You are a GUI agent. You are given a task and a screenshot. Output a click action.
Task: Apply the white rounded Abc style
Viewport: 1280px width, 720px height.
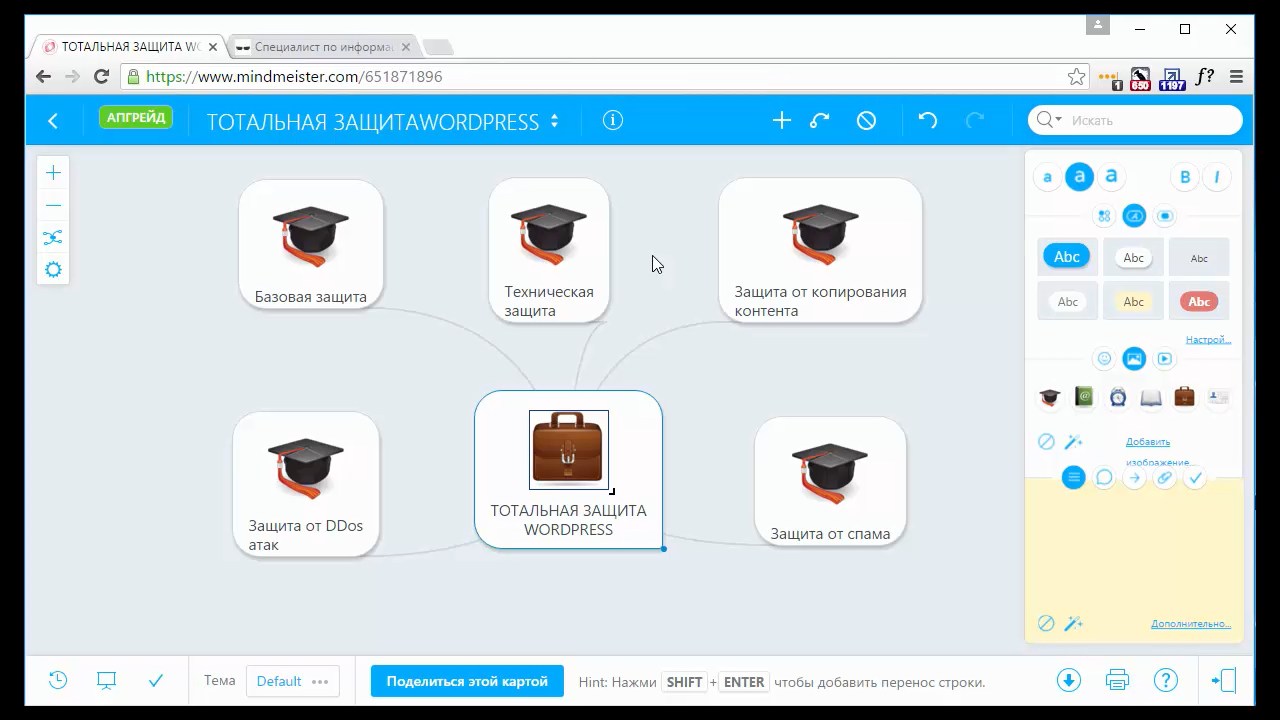pos(1133,257)
